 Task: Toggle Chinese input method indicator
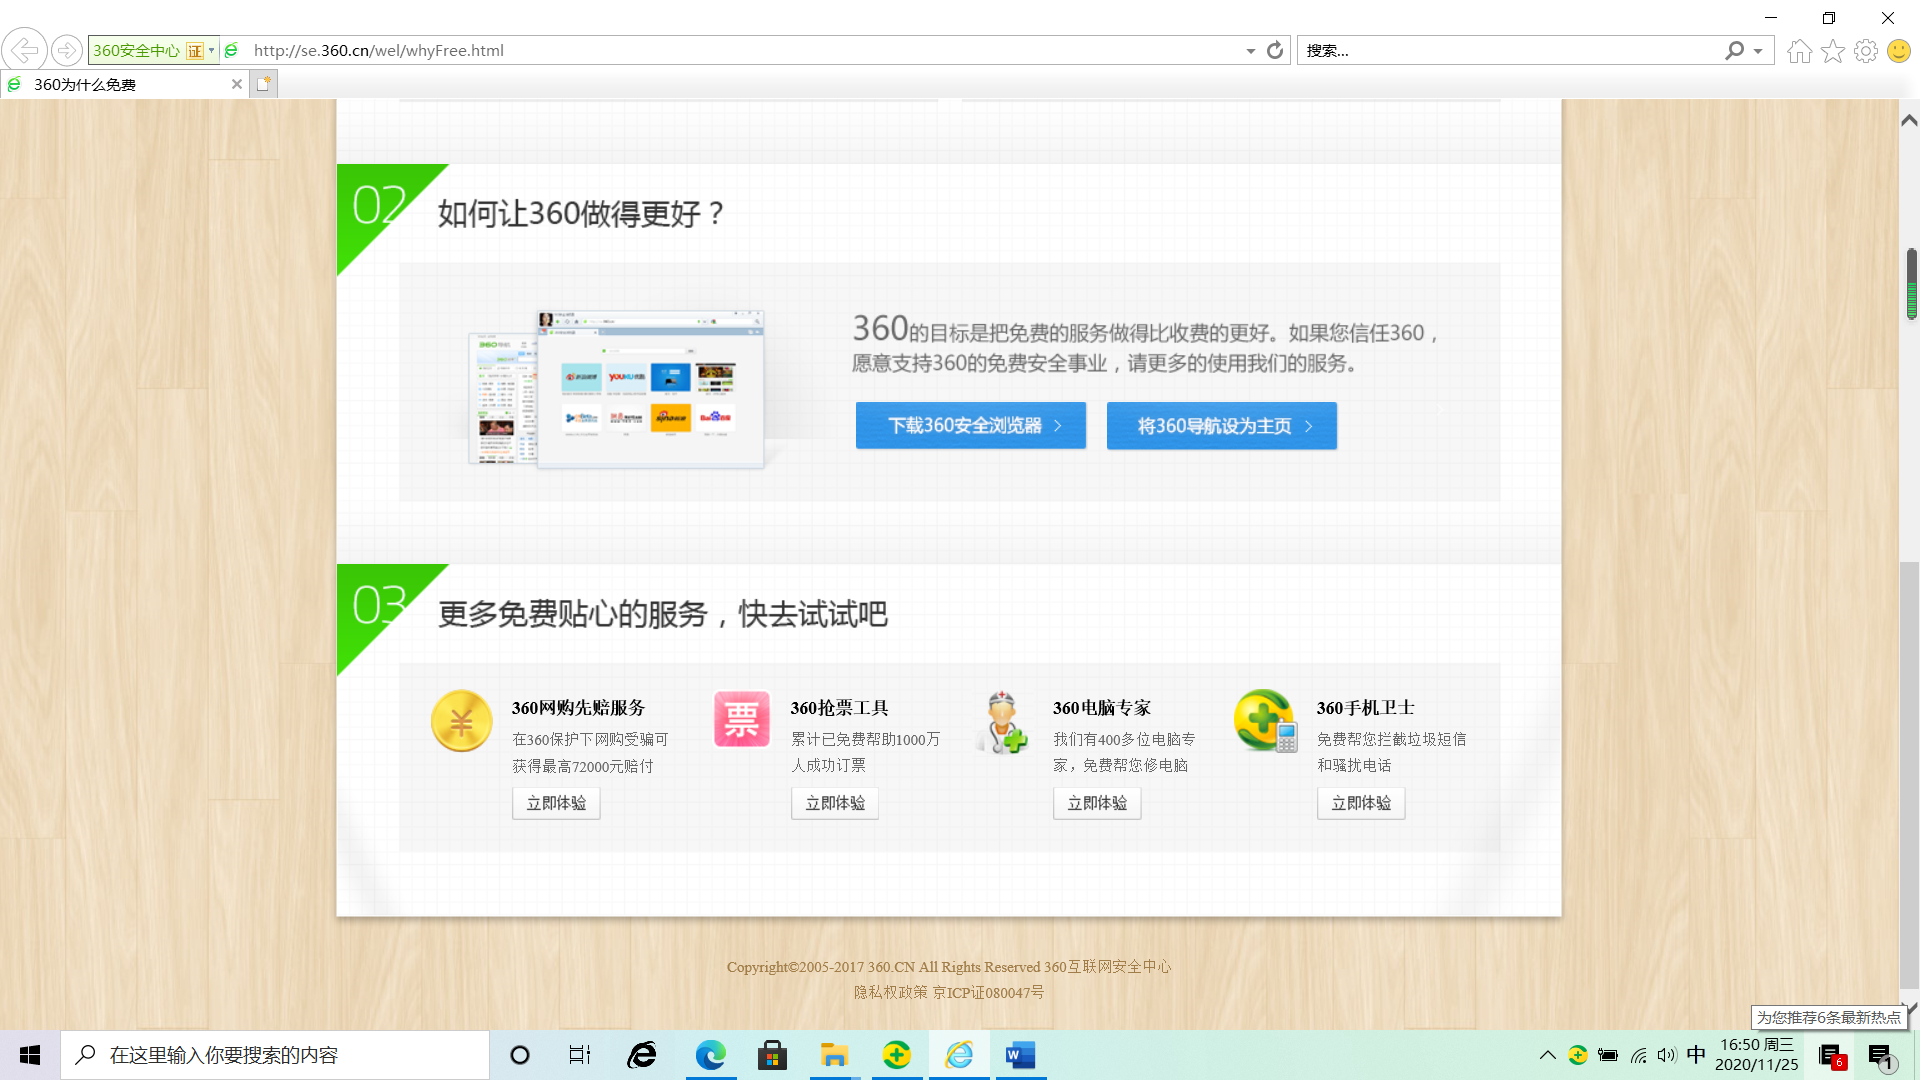coord(1695,1055)
